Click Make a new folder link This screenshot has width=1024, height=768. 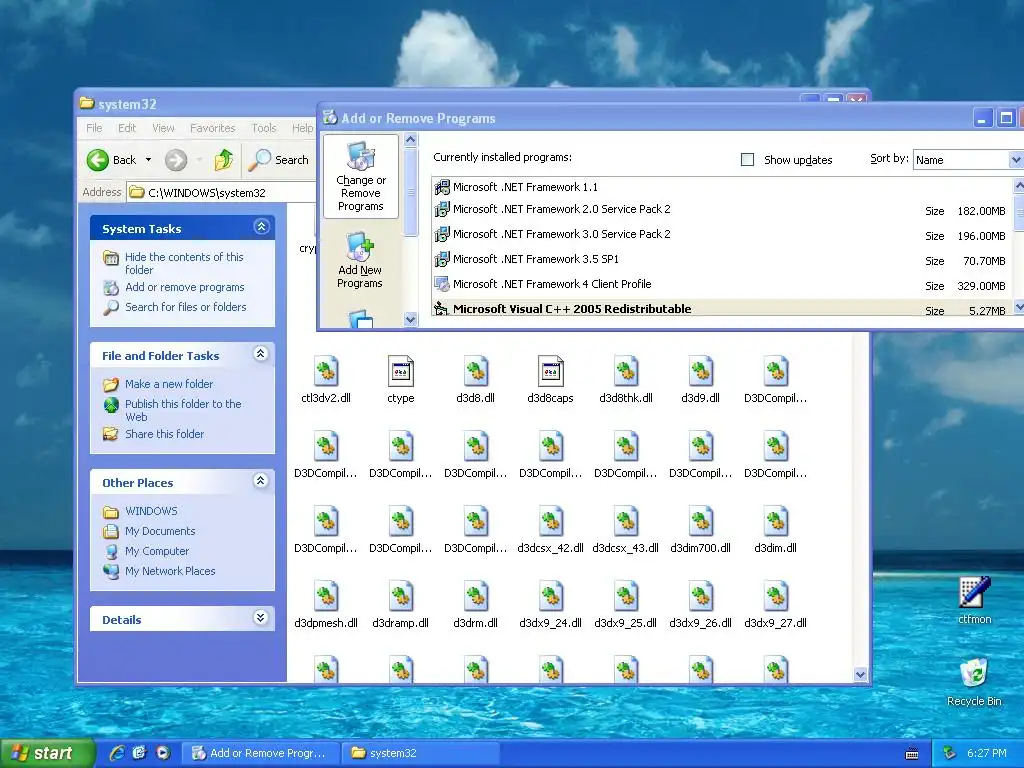(x=169, y=384)
